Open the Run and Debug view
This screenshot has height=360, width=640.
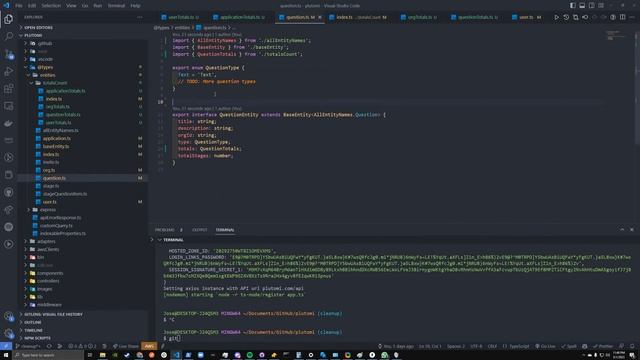click(x=9, y=71)
